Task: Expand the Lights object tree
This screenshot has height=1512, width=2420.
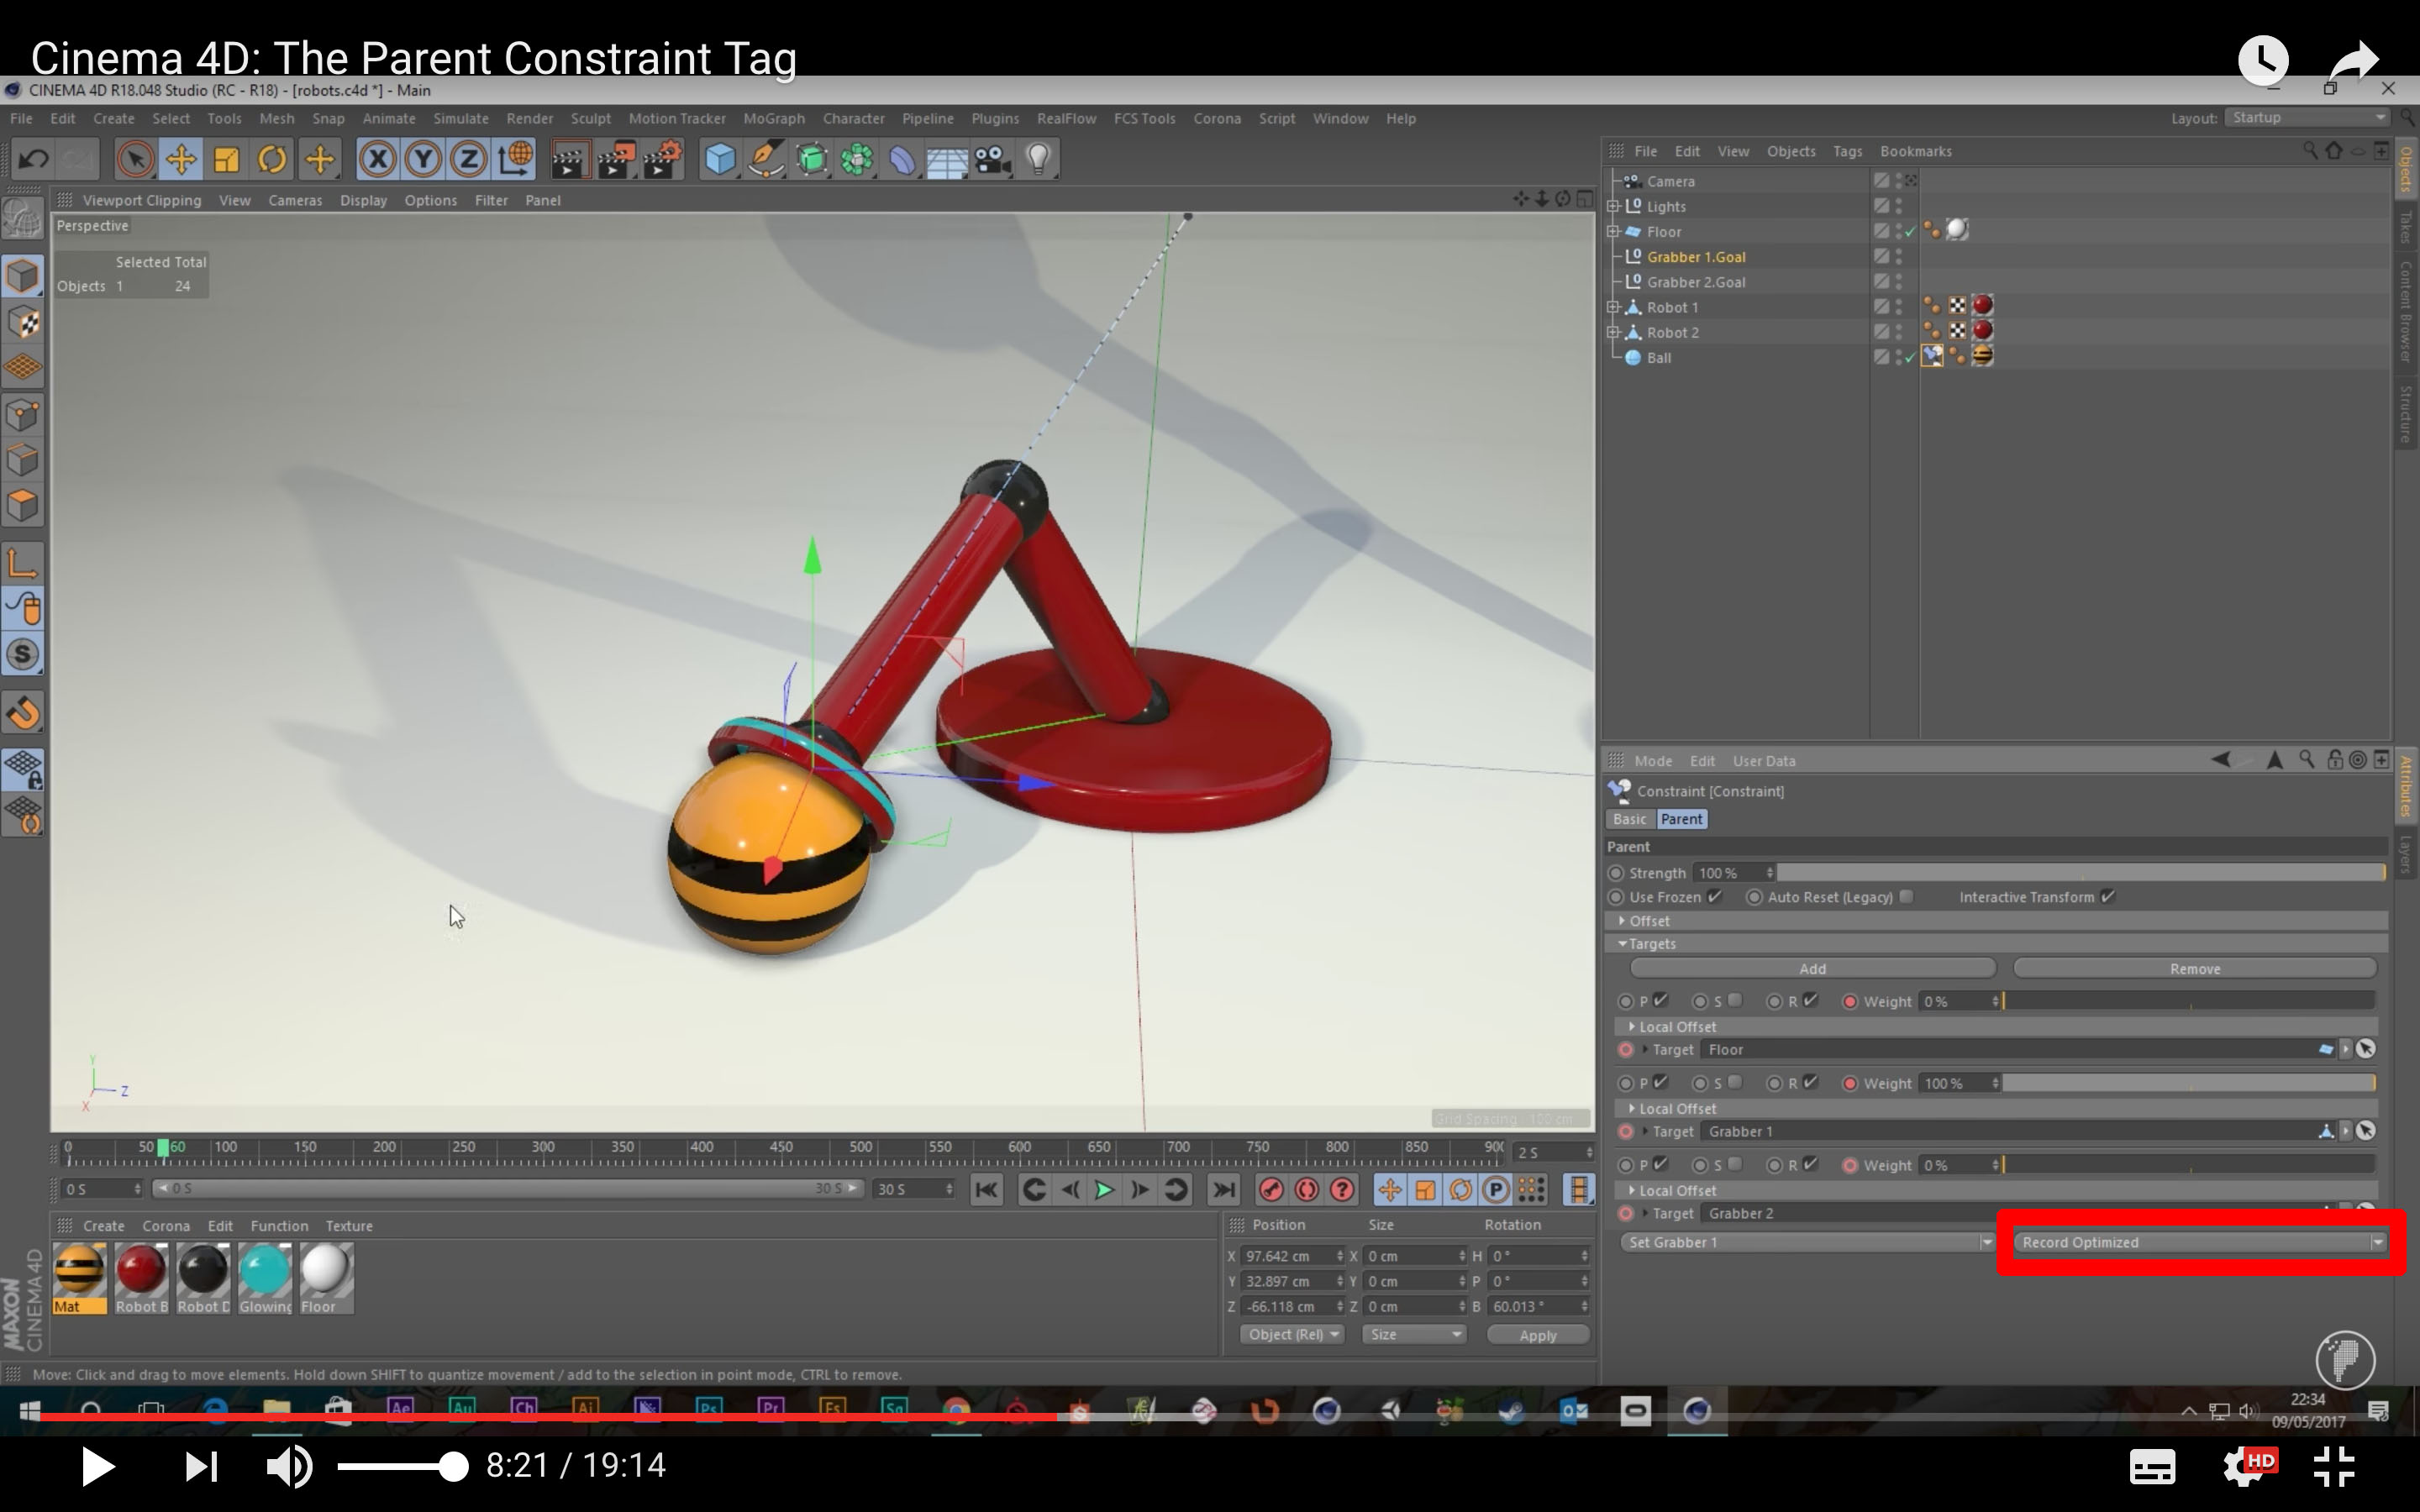Action: pyautogui.click(x=1613, y=206)
